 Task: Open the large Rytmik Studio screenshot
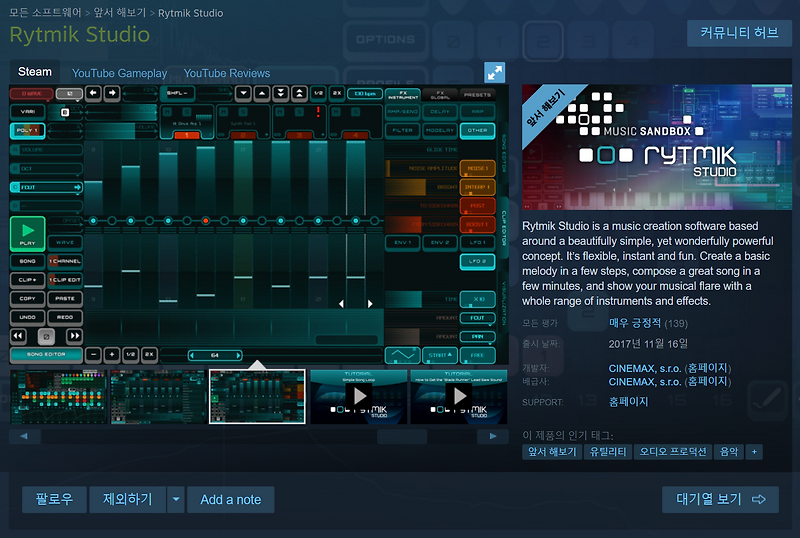pyautogui.click(x=259, y=225)
